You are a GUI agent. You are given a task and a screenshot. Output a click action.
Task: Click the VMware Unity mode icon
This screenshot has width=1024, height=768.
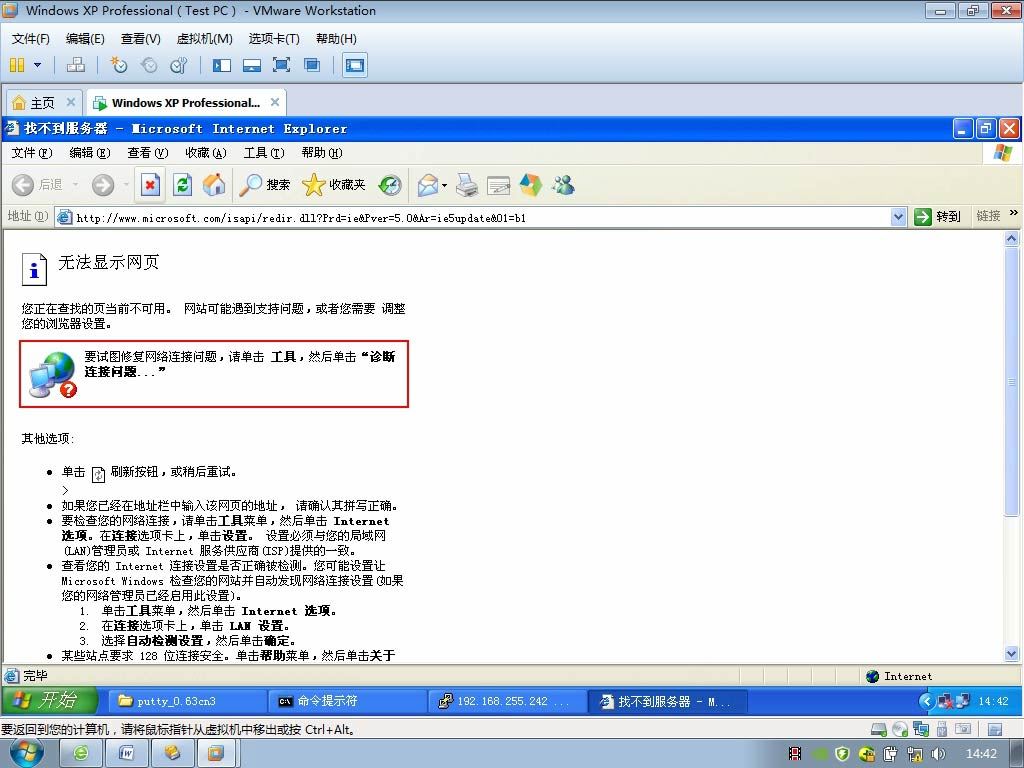click(x=312, y=65)
